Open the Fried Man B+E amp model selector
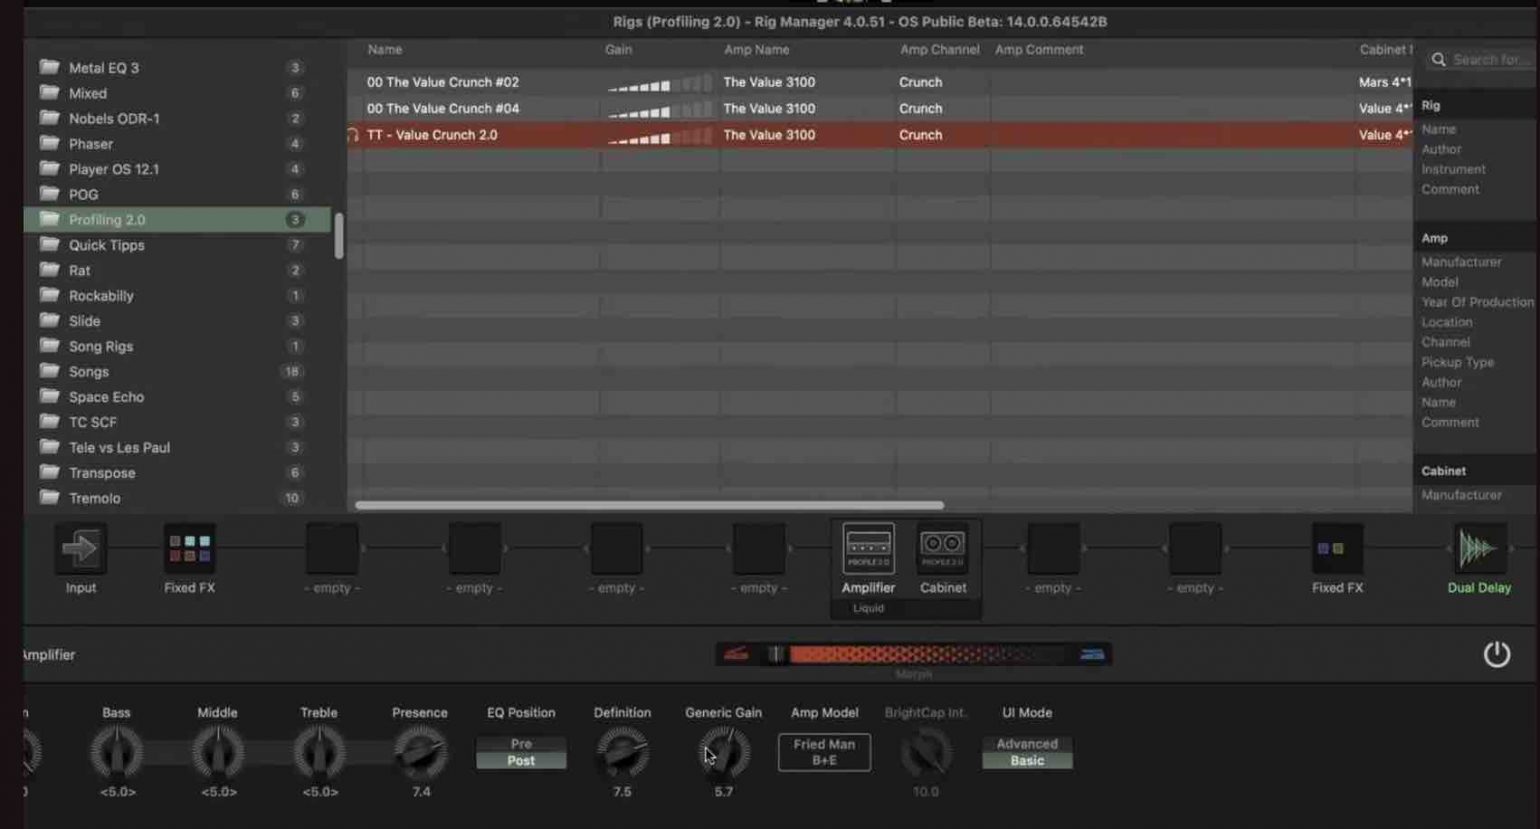 [x=823, y=751]
